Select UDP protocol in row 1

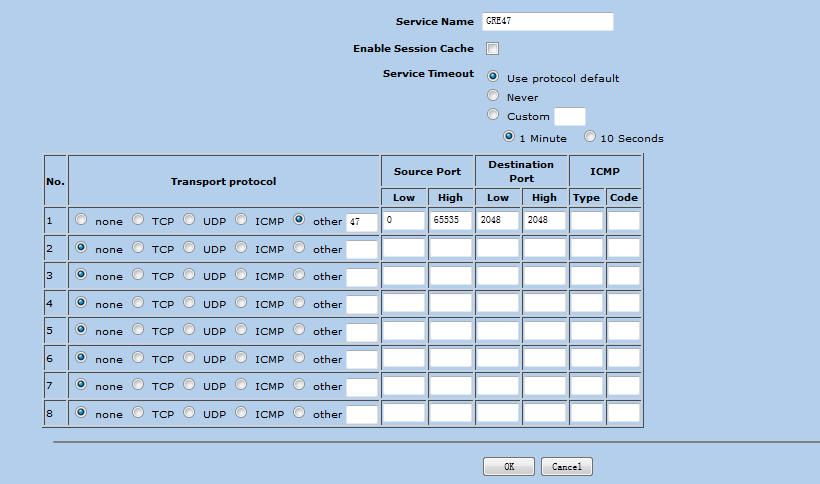[x=189, y=220]
